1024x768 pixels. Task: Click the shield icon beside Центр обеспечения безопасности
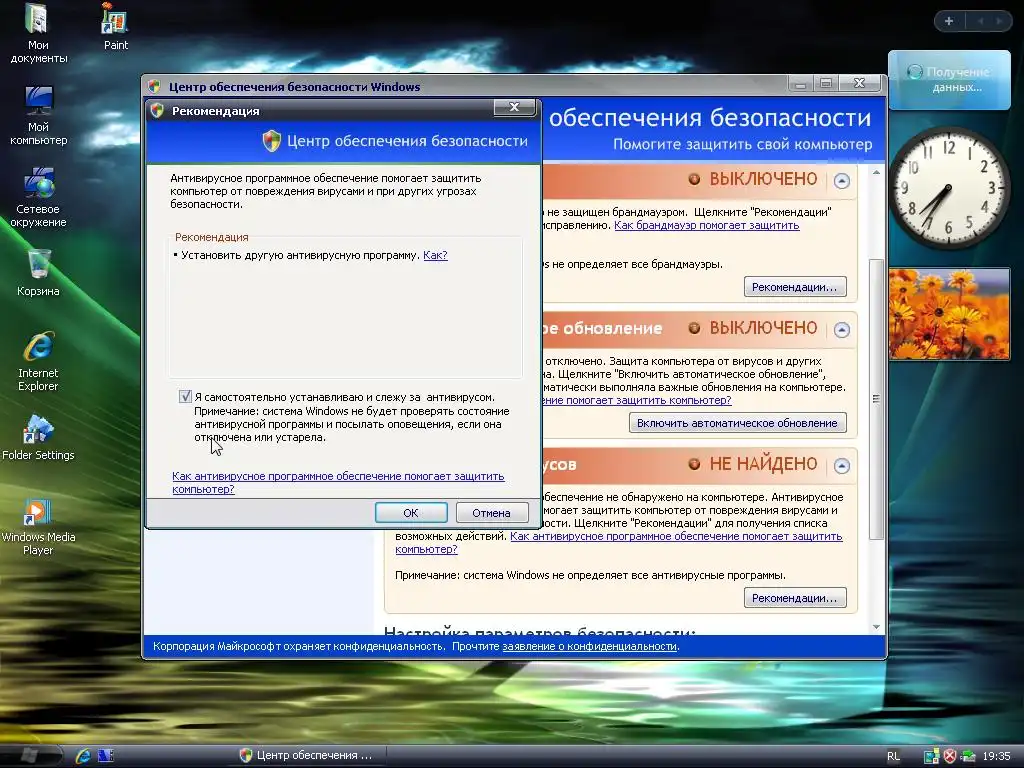(272, 141)
